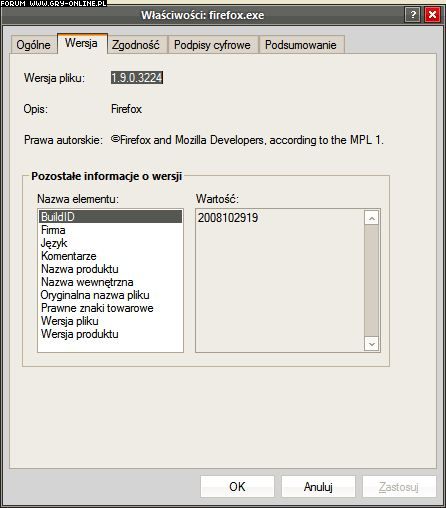This screenshot has height=508, width=446.
Task: Select Nazwa produktu list item
Action: 110,269
